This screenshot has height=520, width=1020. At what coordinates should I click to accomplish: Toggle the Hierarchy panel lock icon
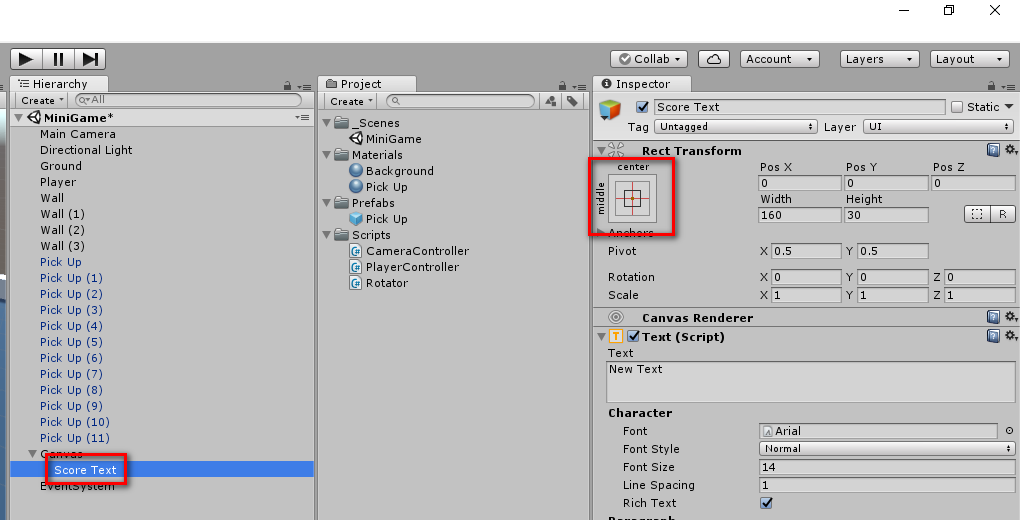(288, 85)
